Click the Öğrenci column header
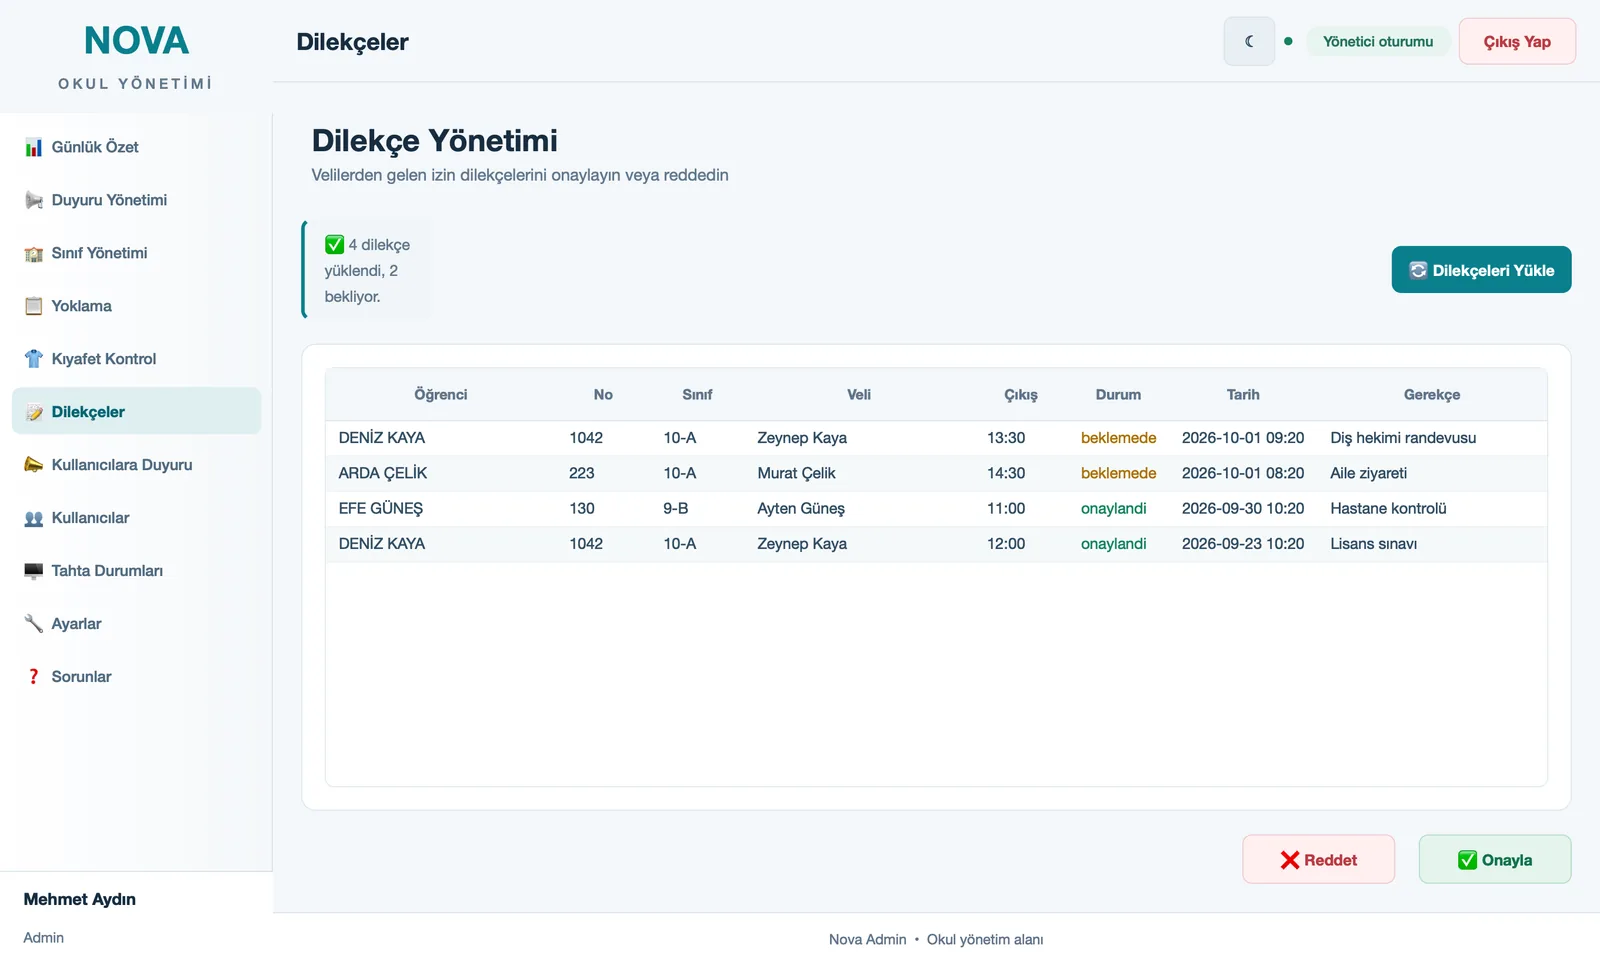1600x965 pixels. click(441, 395)
